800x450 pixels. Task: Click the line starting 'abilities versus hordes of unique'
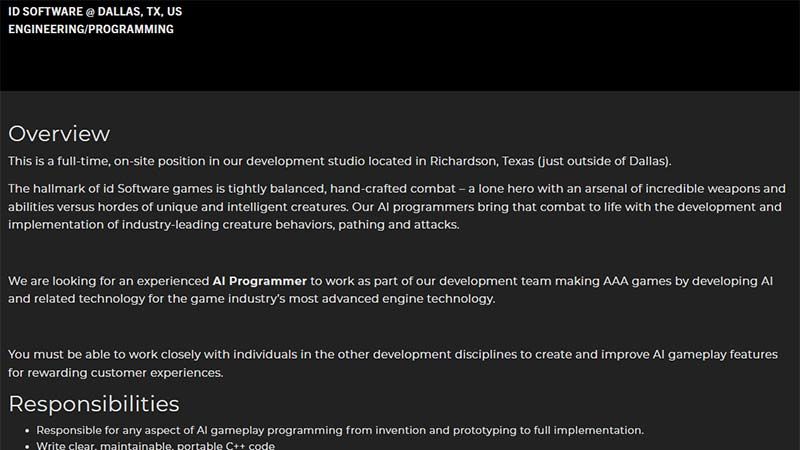click(394, 207)
